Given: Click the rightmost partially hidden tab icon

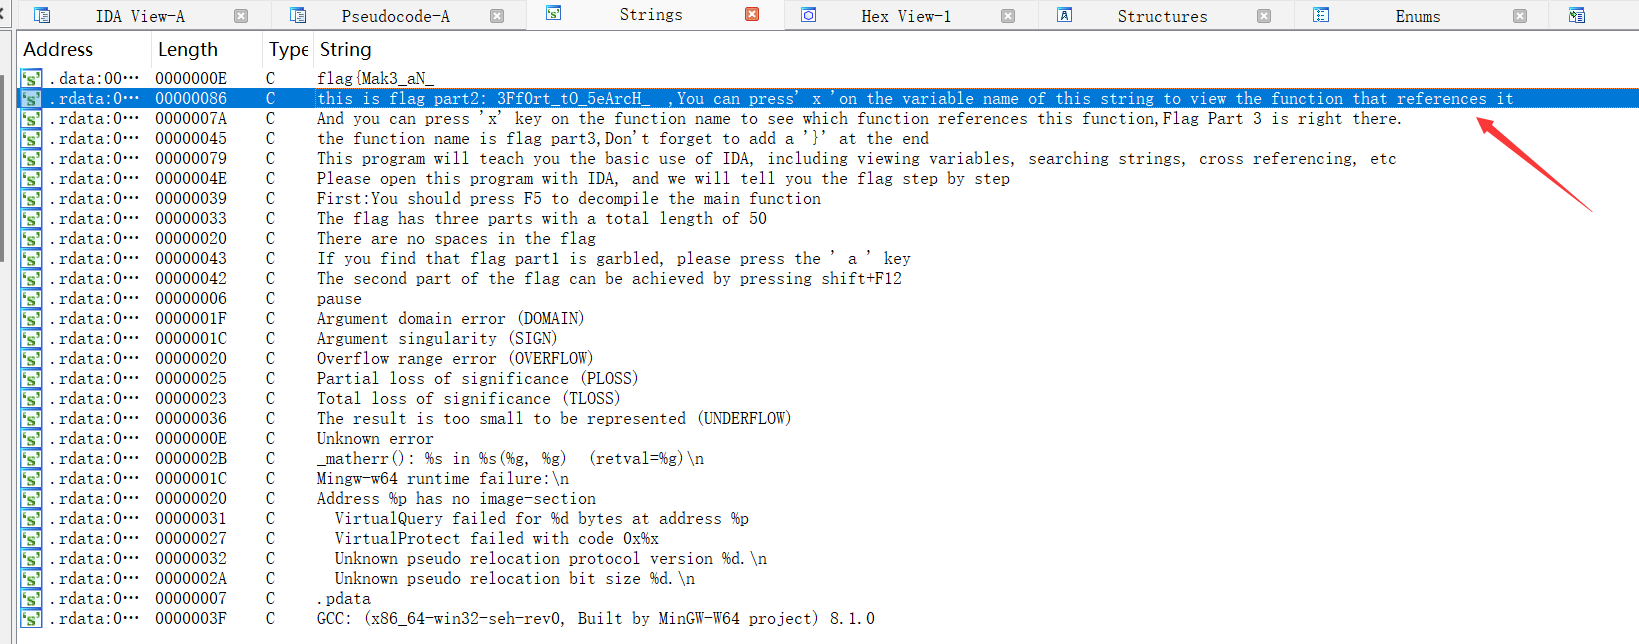Looking at the screenshot, I should click(1577, 15).
